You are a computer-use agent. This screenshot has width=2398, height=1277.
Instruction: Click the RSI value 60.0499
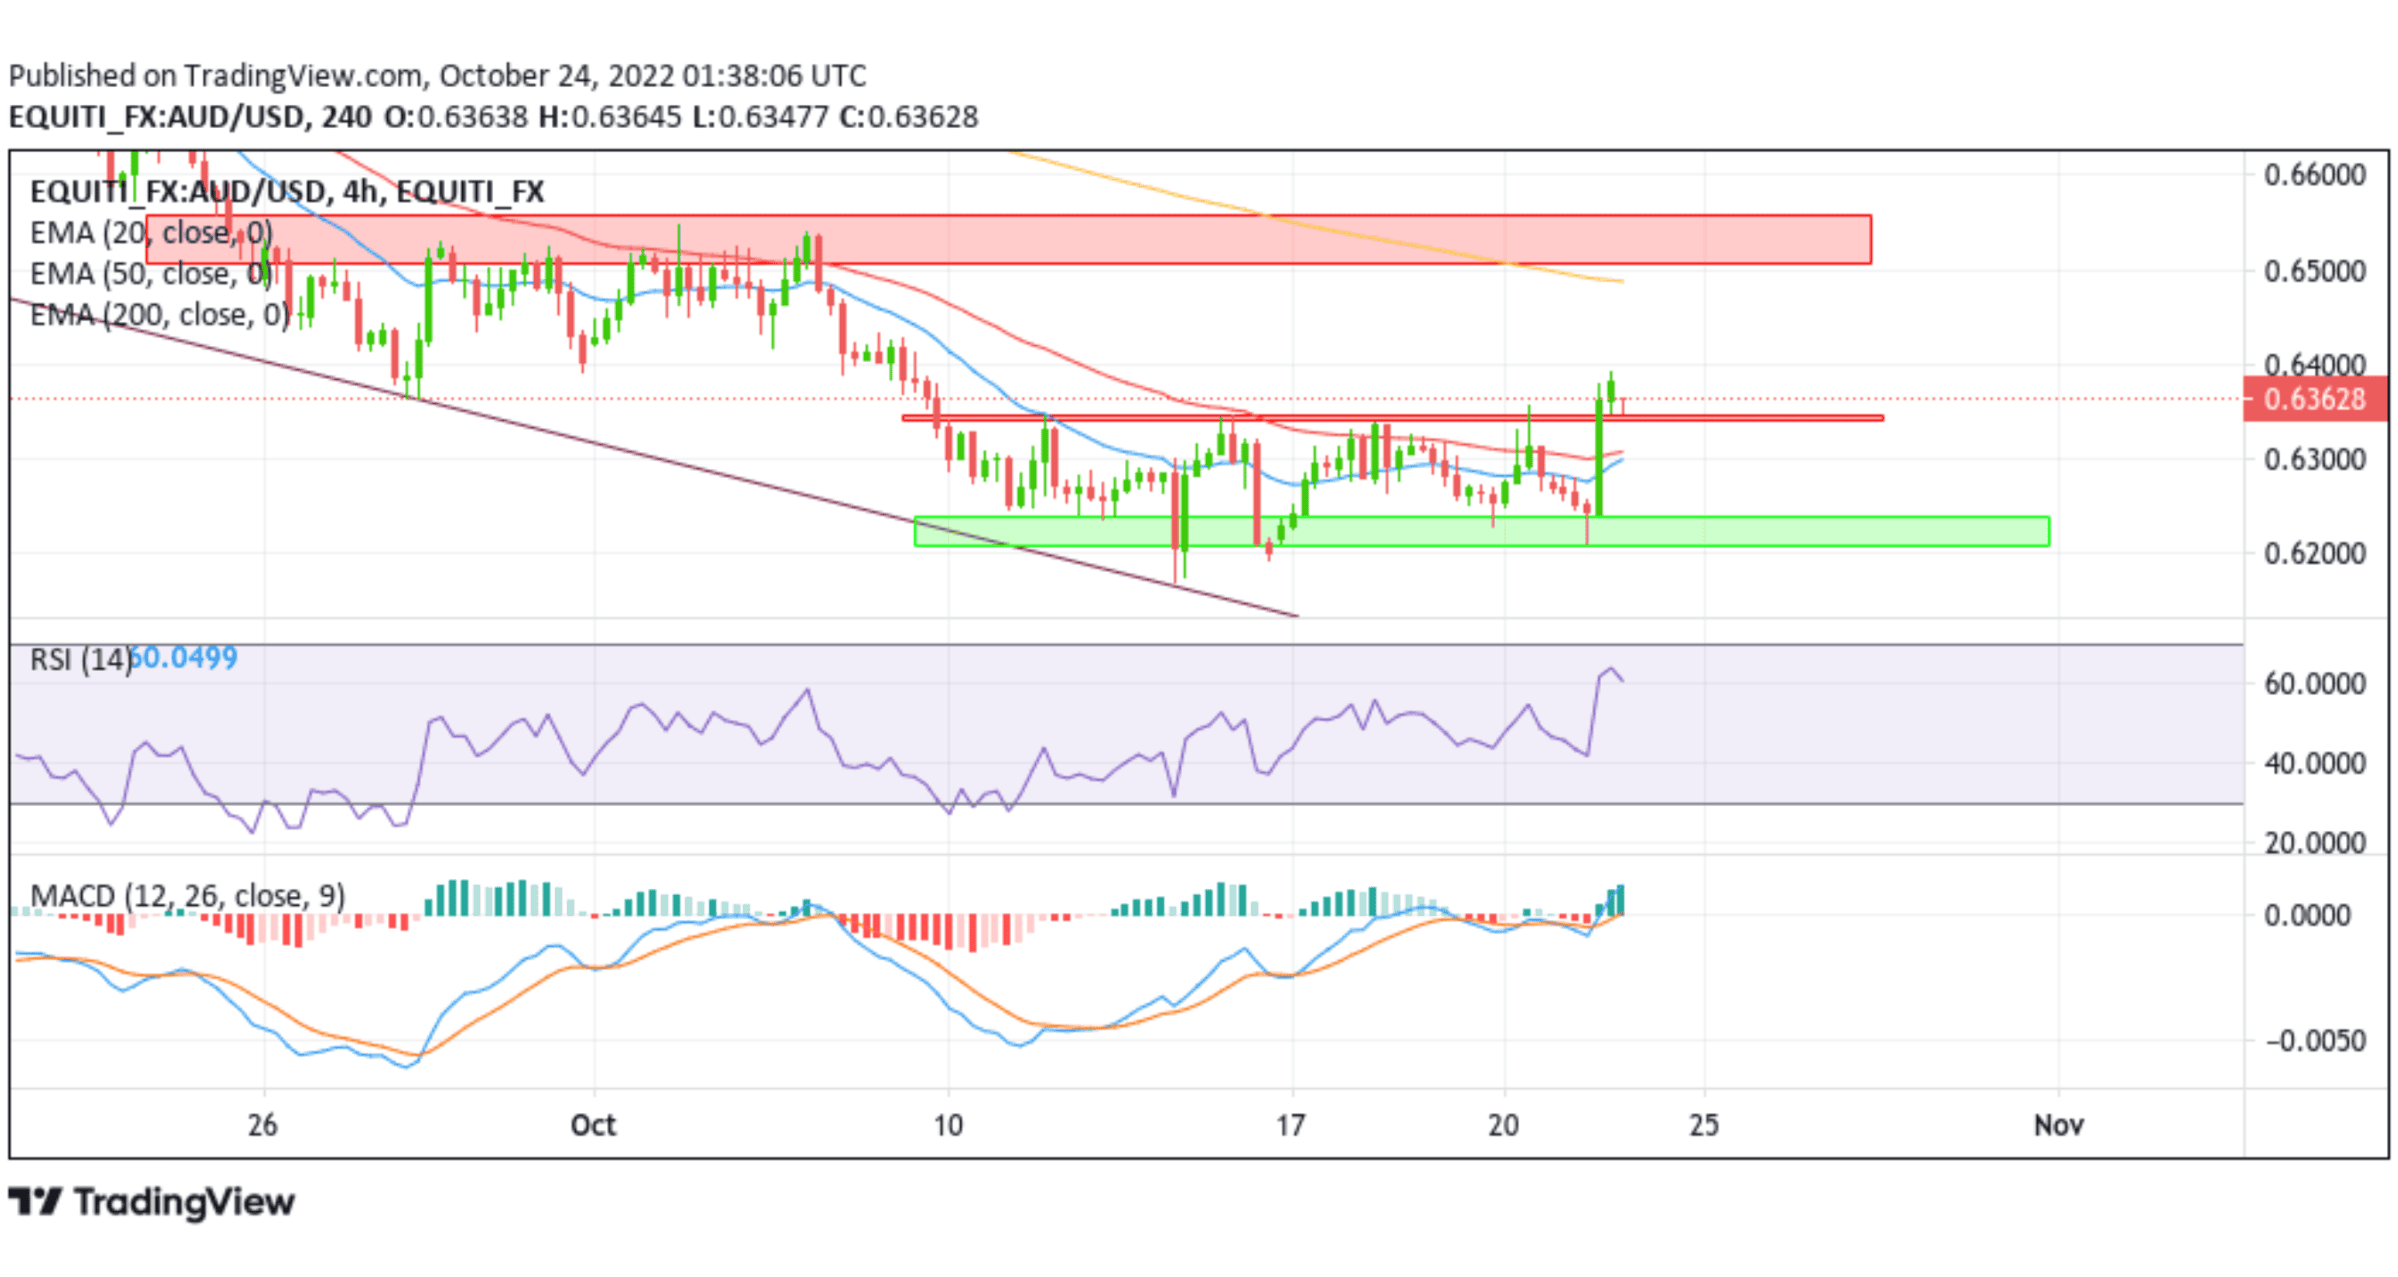pos(184,658)
